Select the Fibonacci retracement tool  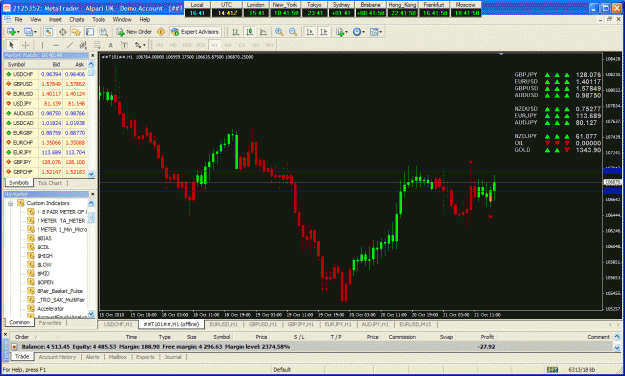(x=97, y=45)
